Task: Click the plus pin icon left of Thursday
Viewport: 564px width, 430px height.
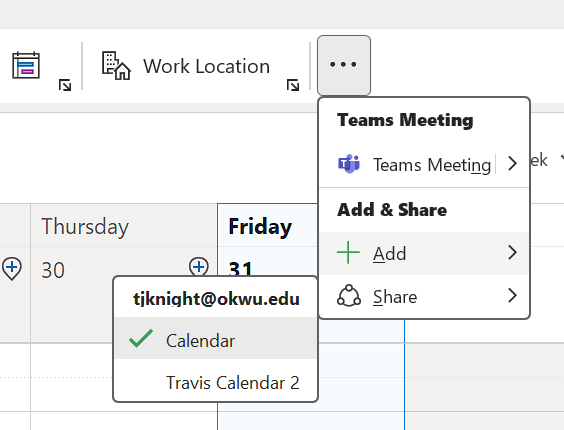Action: (12, 268)
